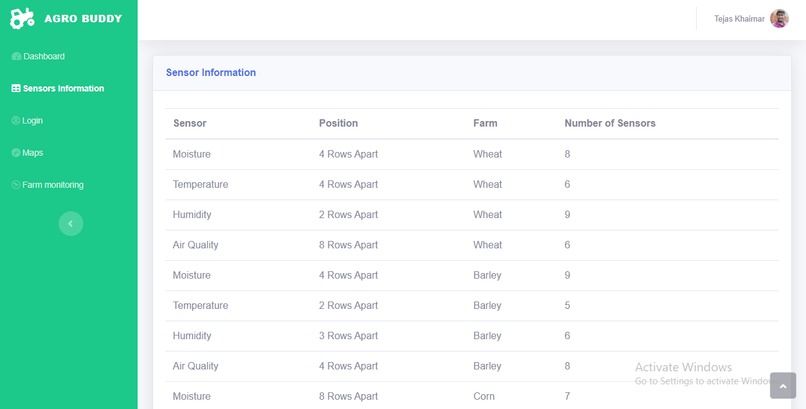
Task: Select the Air Quality cell in the Barley row
Action: (x=195, y=366)
